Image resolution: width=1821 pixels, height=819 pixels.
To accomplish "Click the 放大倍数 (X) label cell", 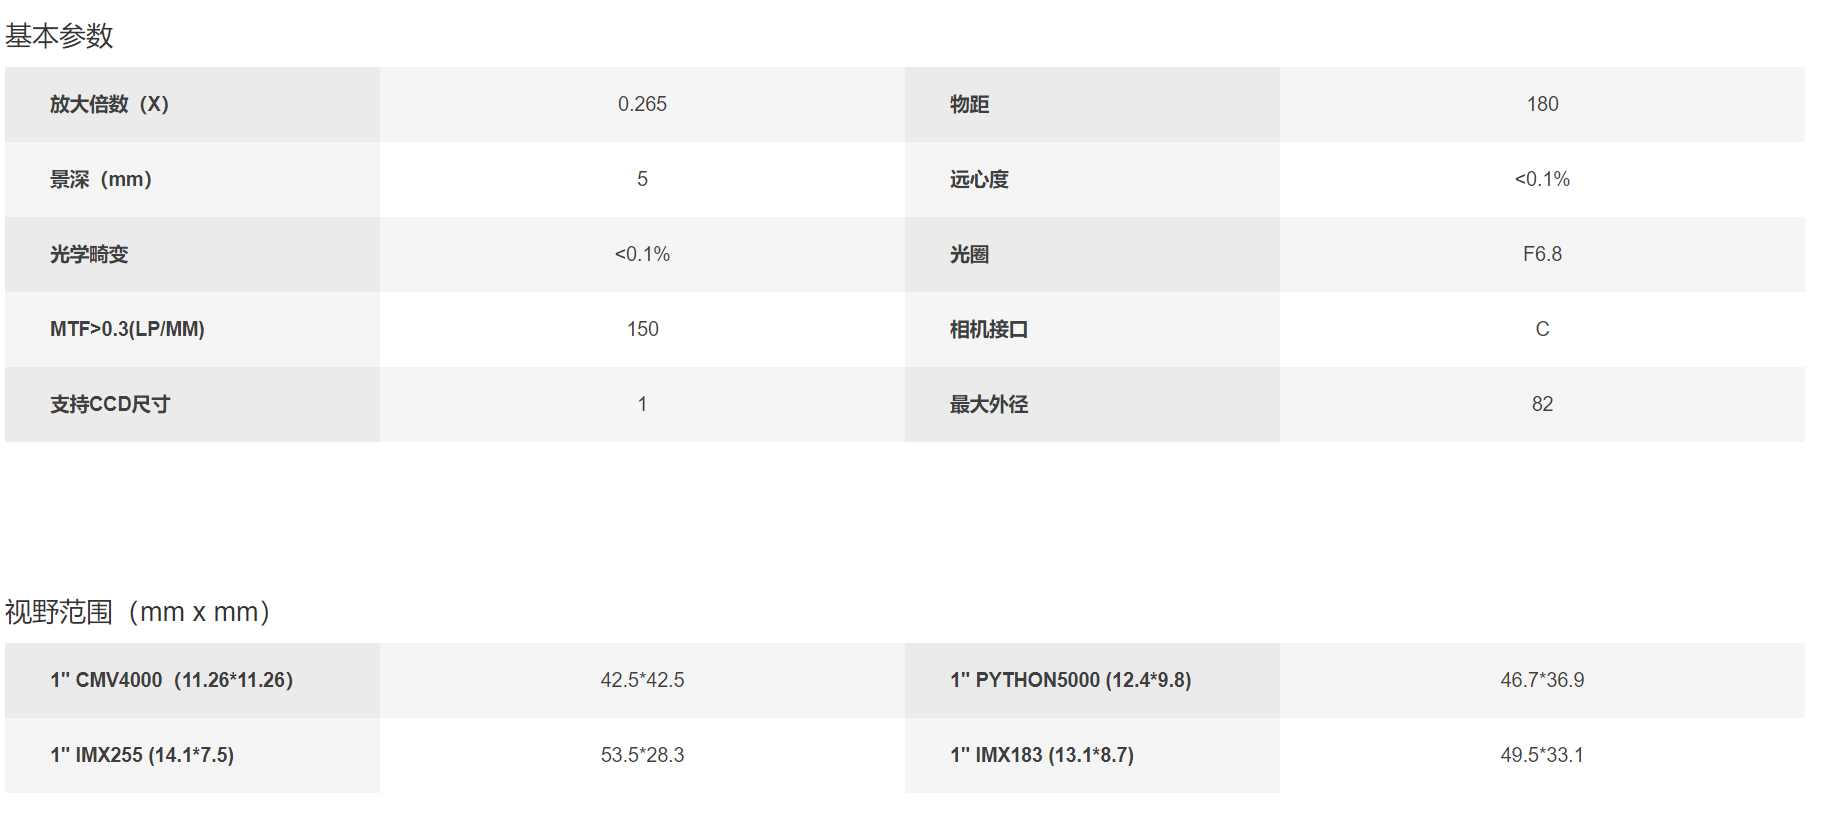I will 192,104.
